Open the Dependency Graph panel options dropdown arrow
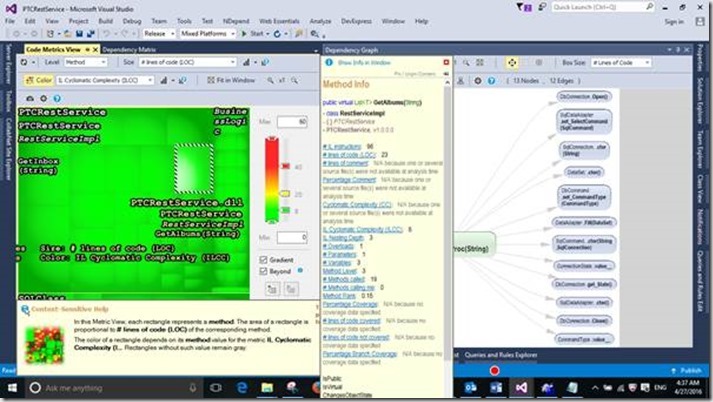 (669, 50)
